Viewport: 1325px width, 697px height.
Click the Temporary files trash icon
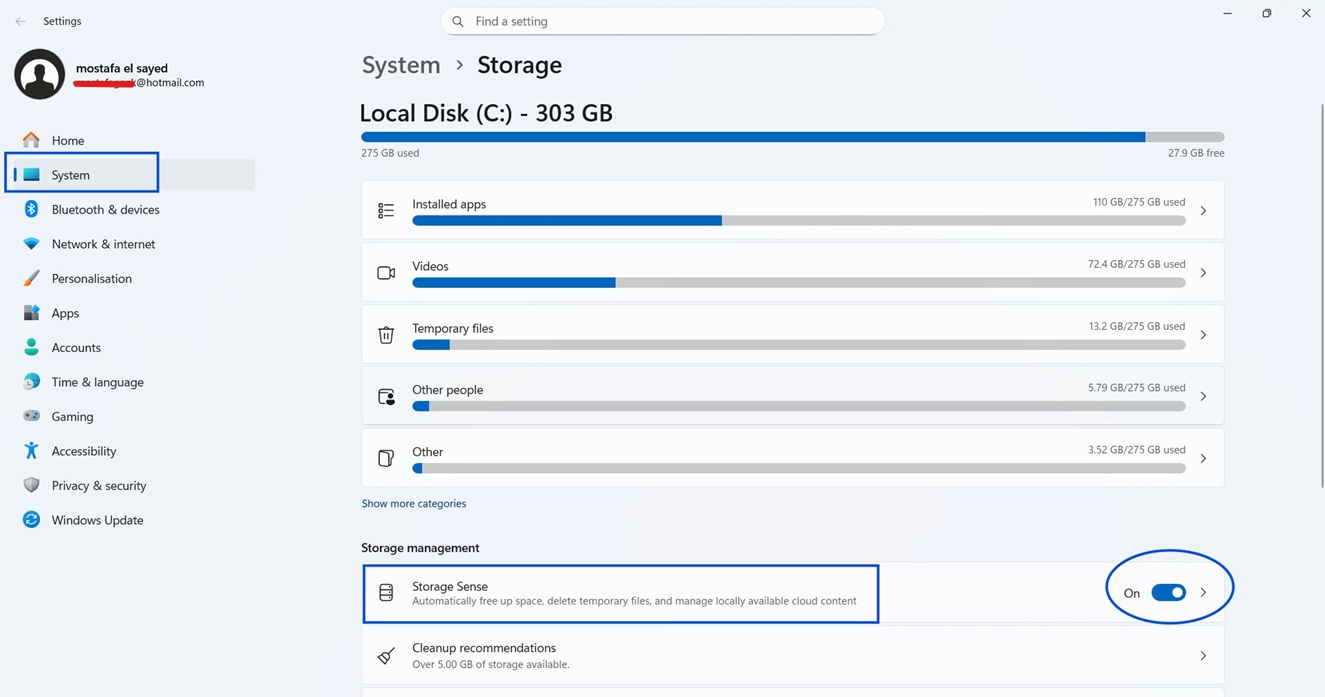[x=386, y=335]
